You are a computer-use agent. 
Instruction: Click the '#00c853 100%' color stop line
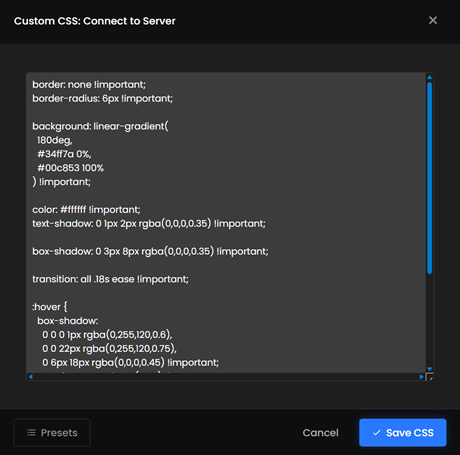[x=70, y=168]
